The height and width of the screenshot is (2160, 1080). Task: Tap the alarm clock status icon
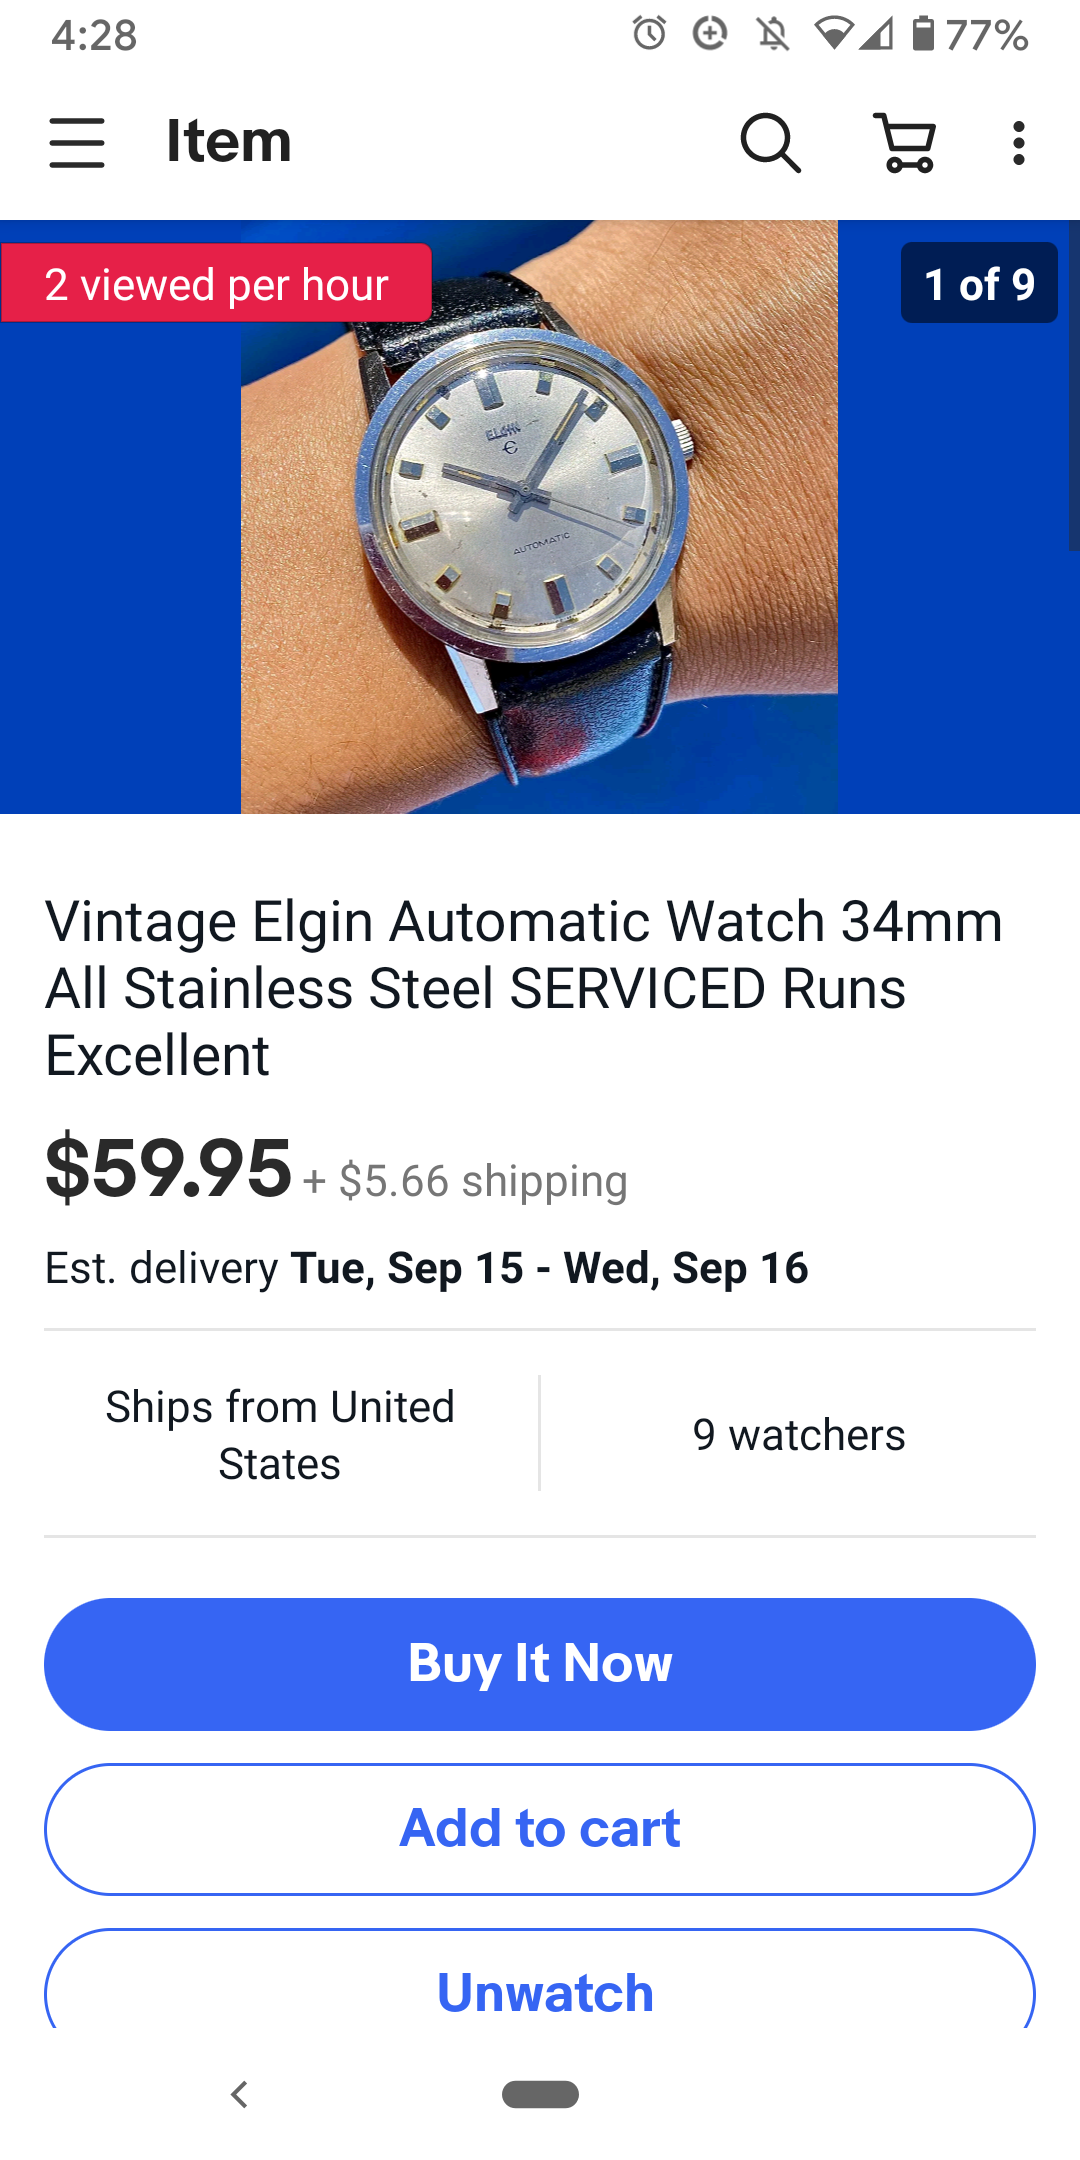coord(649,34)
